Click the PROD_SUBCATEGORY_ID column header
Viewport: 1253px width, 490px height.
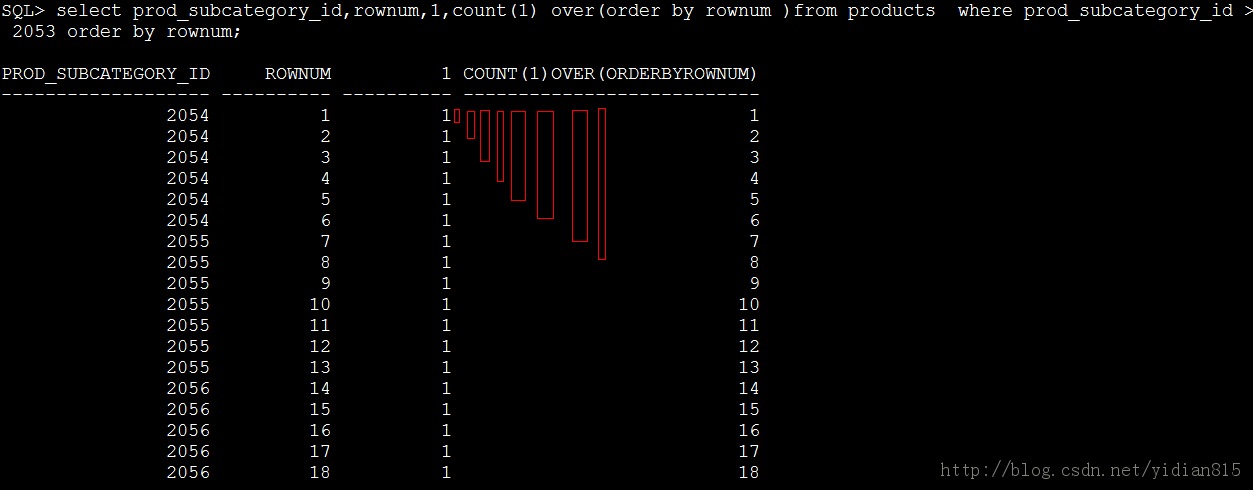click(106, 74)
